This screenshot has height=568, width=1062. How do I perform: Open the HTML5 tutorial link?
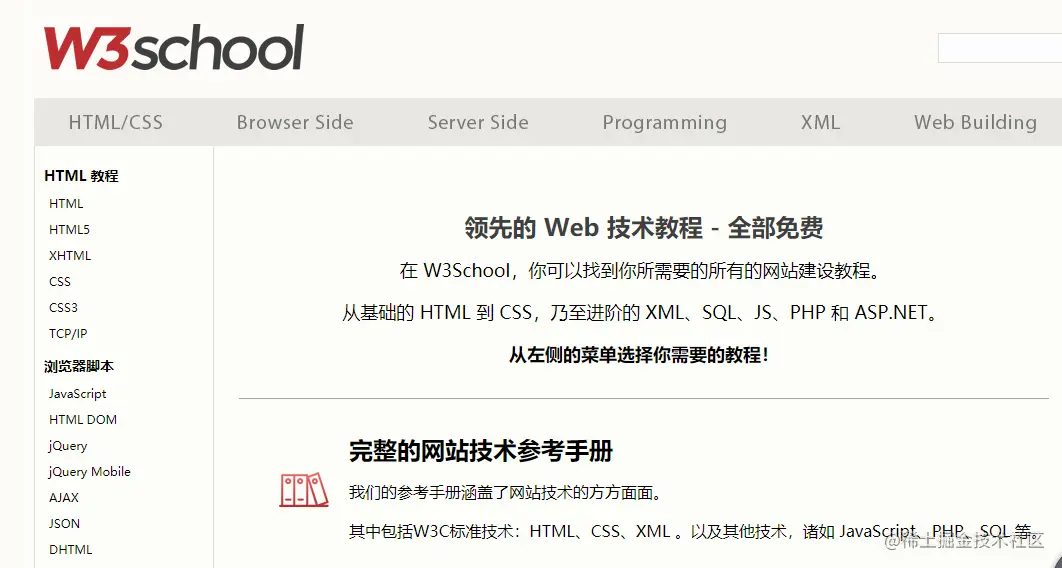point(69,230)
